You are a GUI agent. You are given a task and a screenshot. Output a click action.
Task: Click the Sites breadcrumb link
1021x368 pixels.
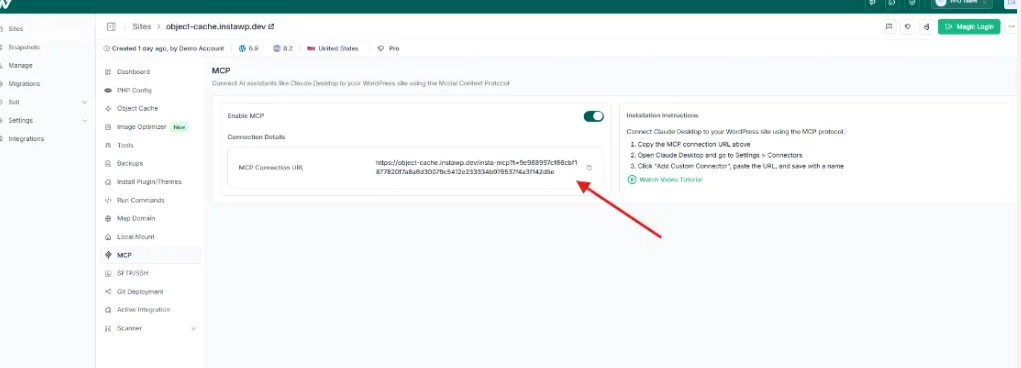pos(141,27)
